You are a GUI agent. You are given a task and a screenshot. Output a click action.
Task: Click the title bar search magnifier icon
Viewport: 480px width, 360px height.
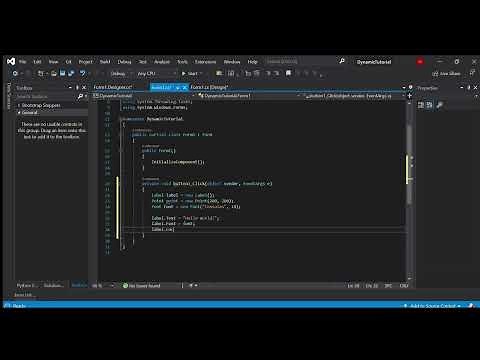tap(341, 61)
